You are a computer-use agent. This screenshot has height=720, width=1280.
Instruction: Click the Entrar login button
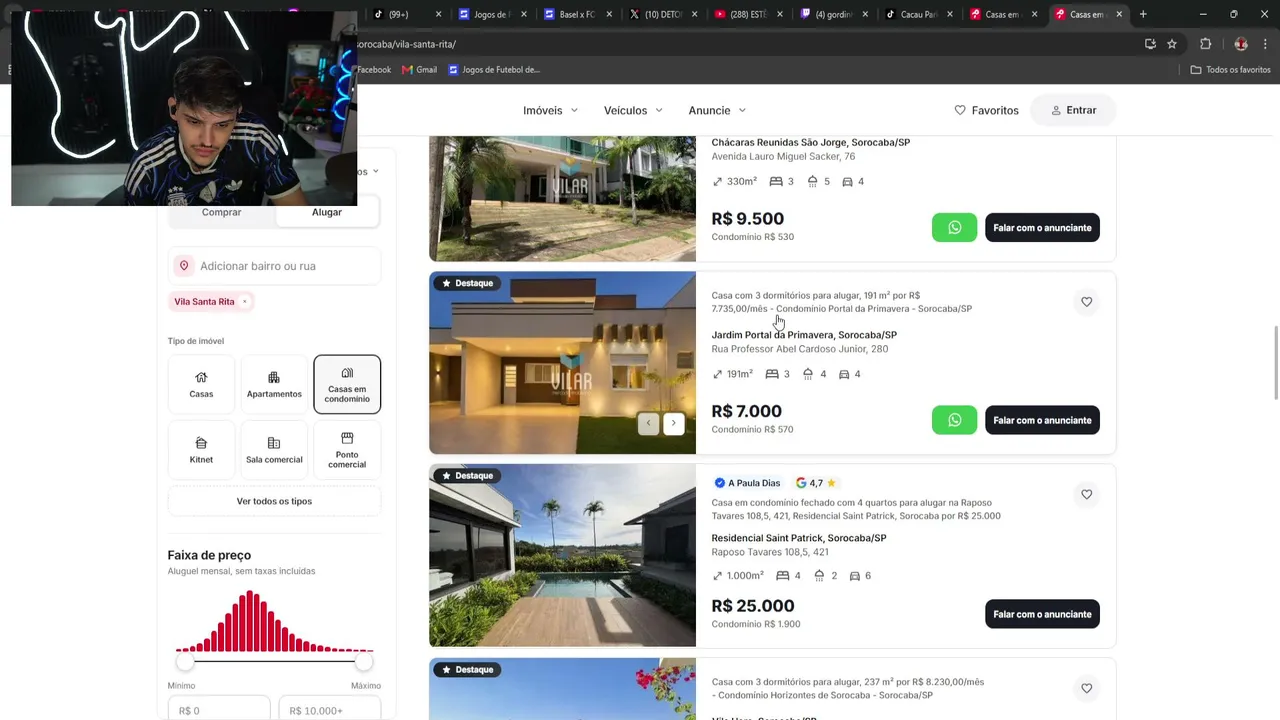(1073, 110)
